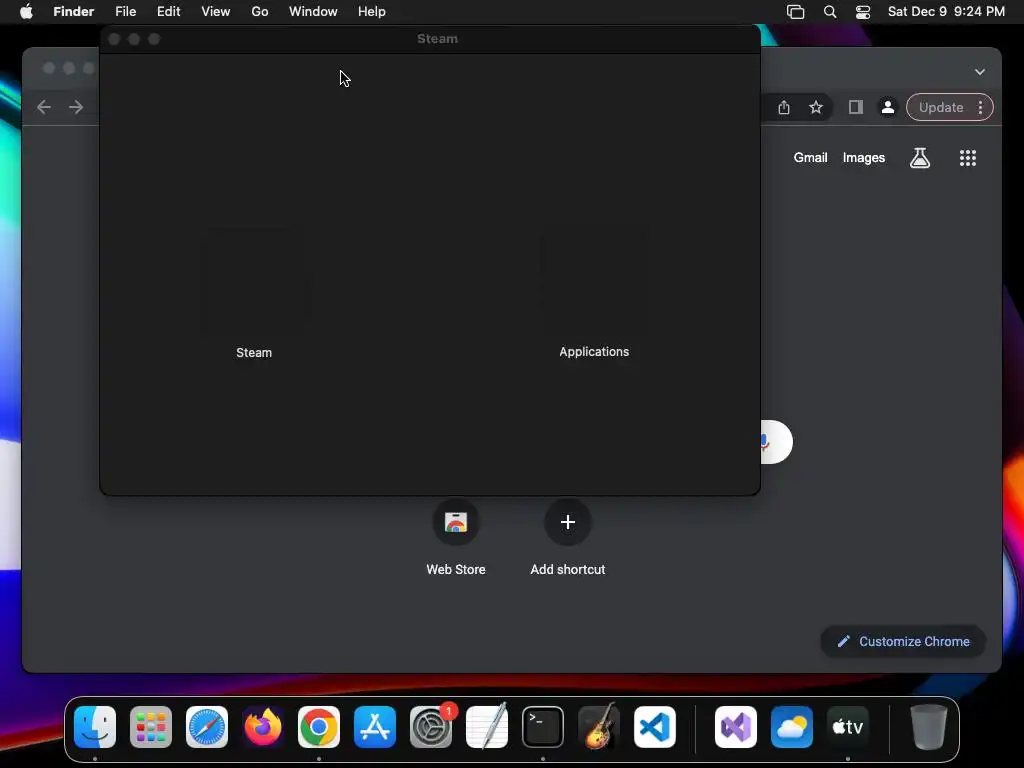Expand Chrome tab search chevron
The height and width of the screenshot is (768, 1024).
(980, 72)
